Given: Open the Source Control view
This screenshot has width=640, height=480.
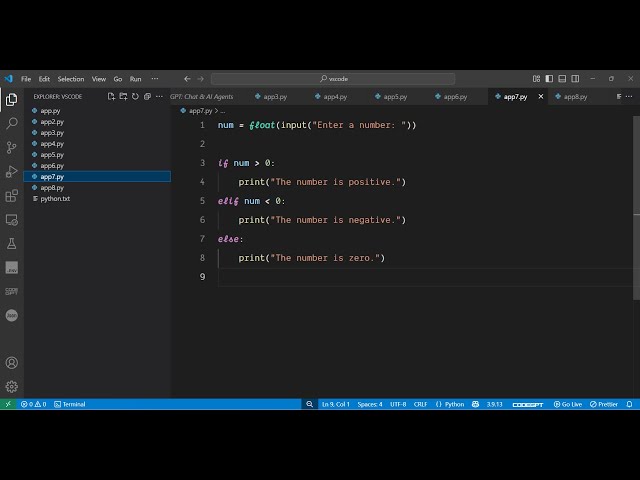Looking at the screenshot, I should (11, 147).
